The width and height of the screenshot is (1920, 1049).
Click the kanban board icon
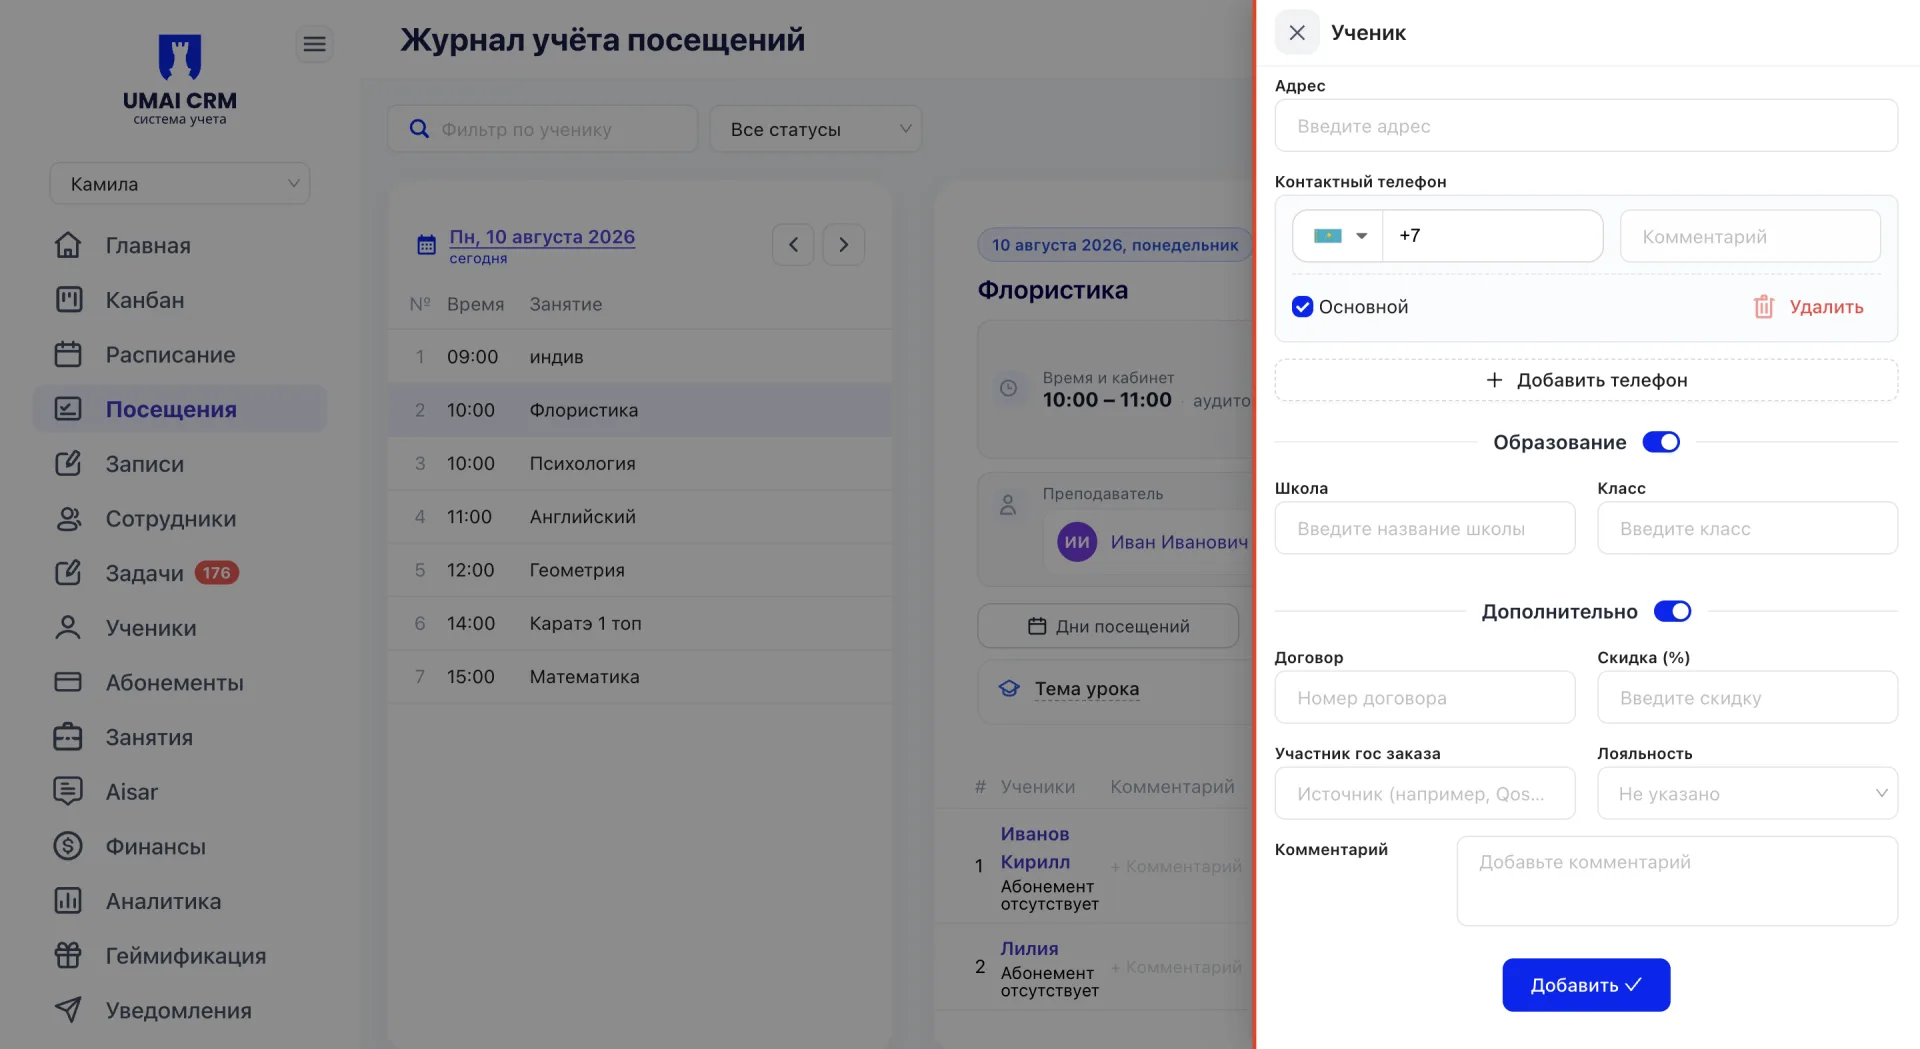pyautogui.click(x=68, y=300)
